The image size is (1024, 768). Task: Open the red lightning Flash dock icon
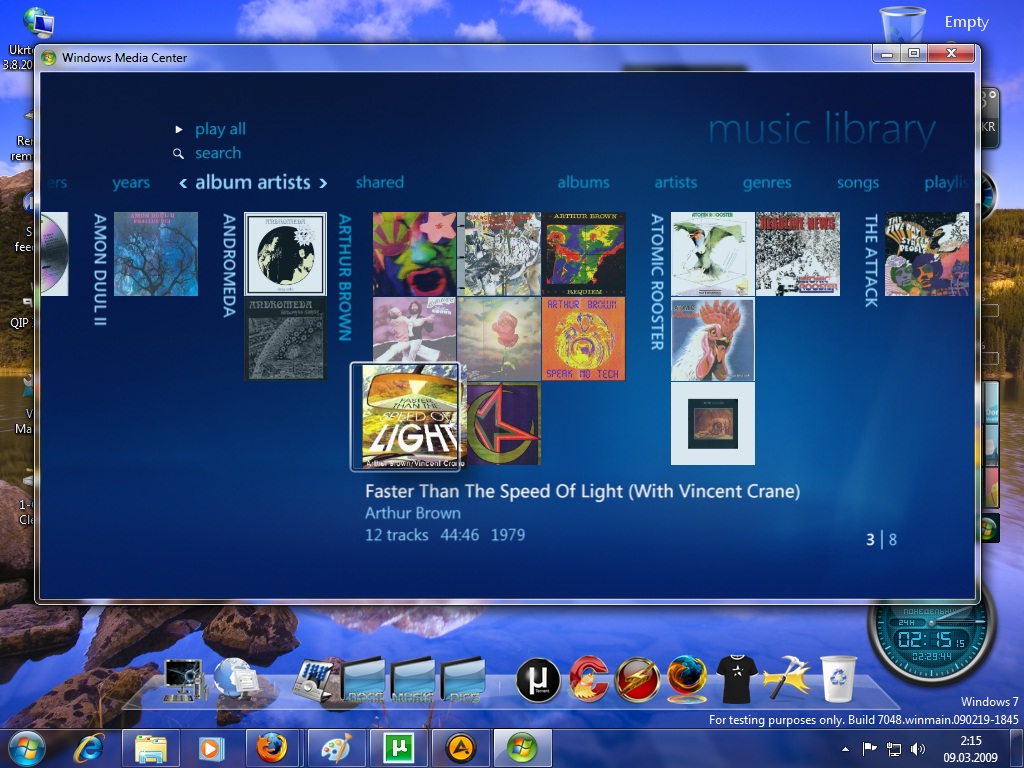(x=637, y=680)
